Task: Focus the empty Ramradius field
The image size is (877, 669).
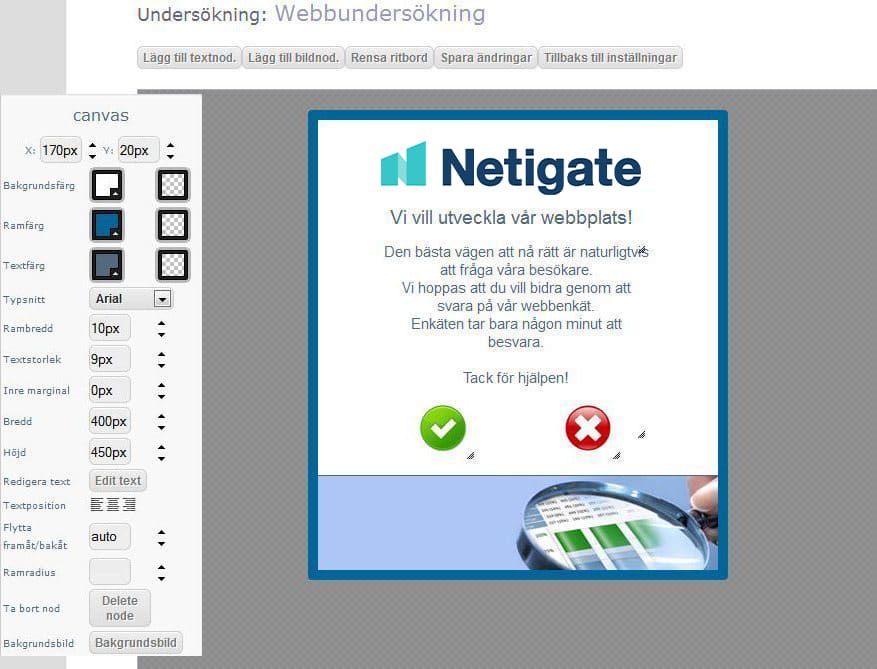Action: tap(110, 572)
